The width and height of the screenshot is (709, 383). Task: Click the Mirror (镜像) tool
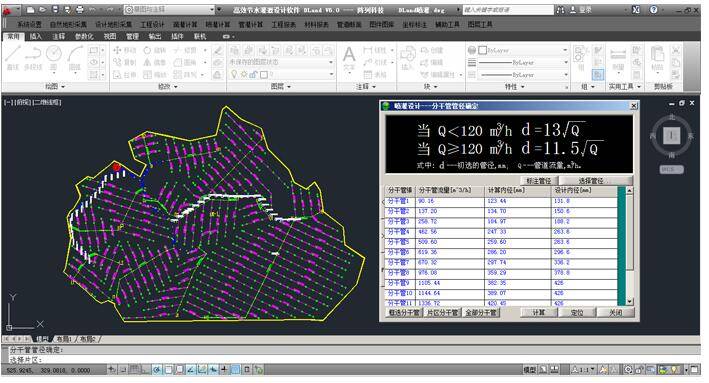pos(155,62)
